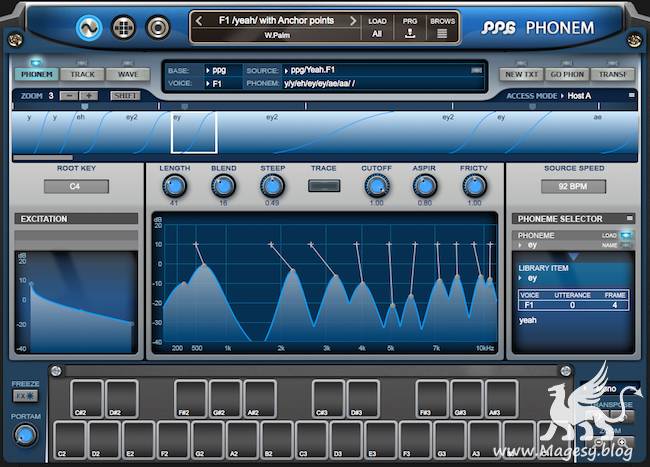Viewport: 650px width, 467px height.
Task: Click the FRAME value 4
Action: [614, 305]
